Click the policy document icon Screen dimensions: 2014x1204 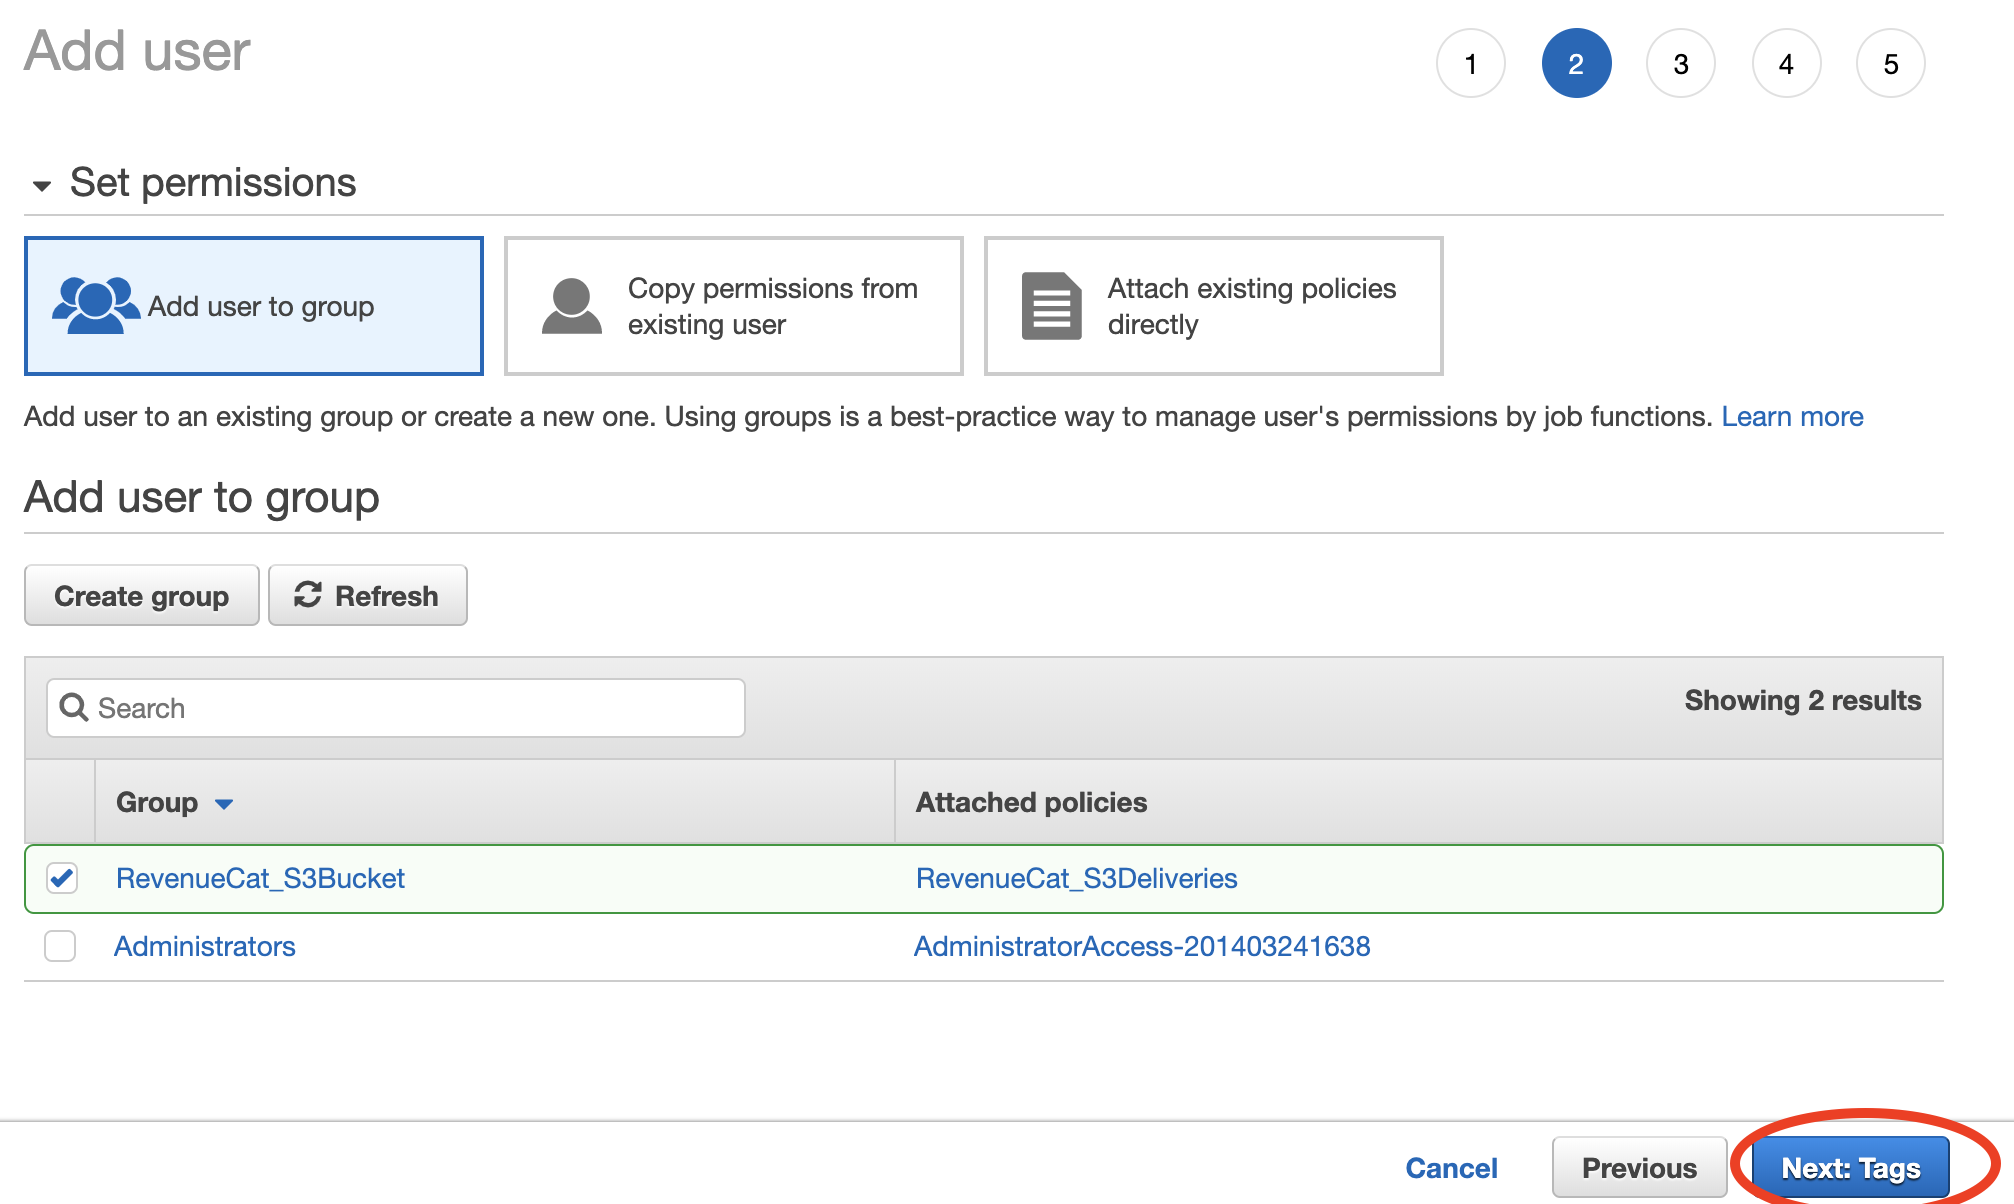[1051, 306]
